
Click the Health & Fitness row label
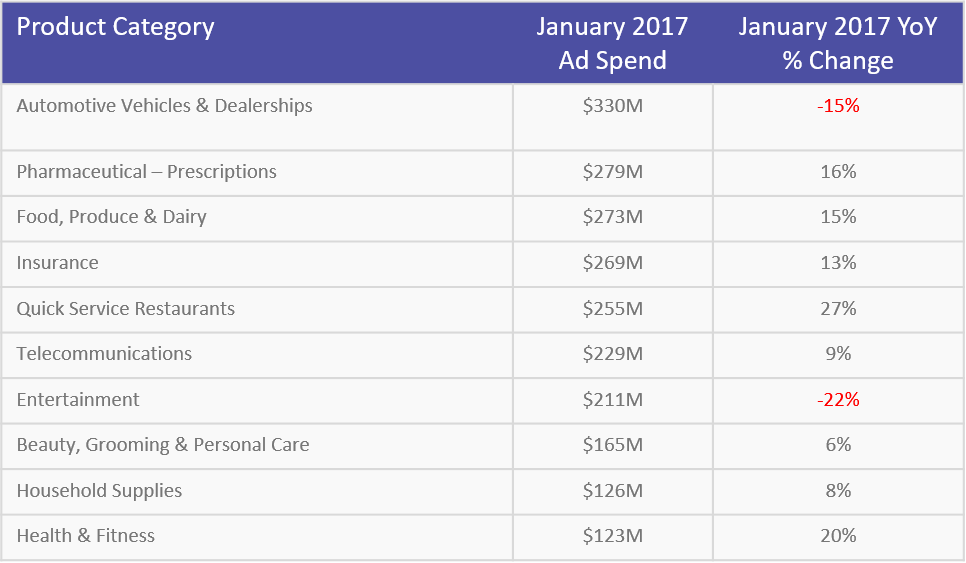point(86,536)
